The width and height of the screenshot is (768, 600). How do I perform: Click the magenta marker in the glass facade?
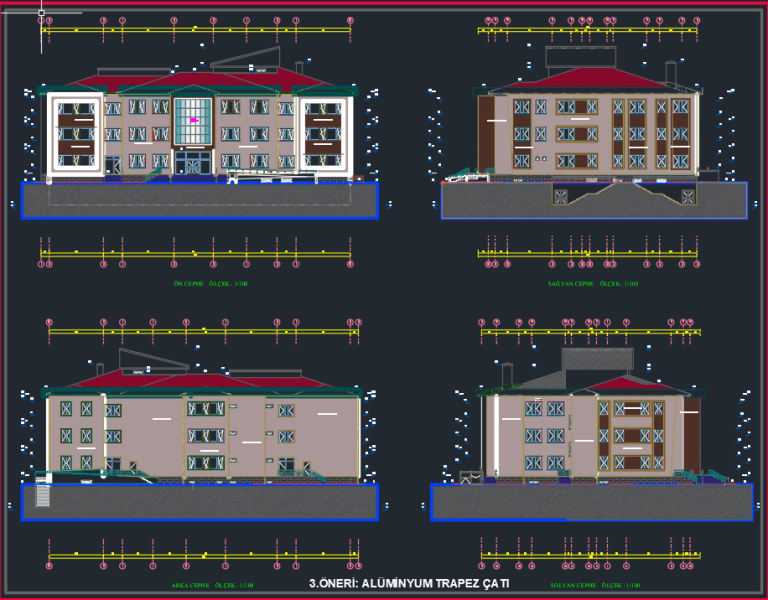195,120
